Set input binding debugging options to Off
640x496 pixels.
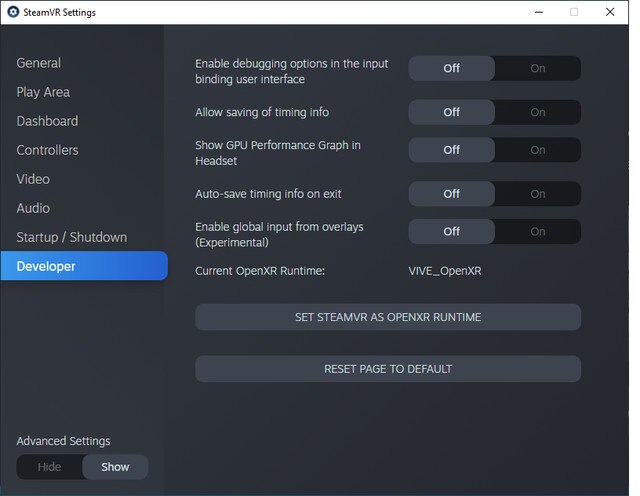click(x=451, y=68)
